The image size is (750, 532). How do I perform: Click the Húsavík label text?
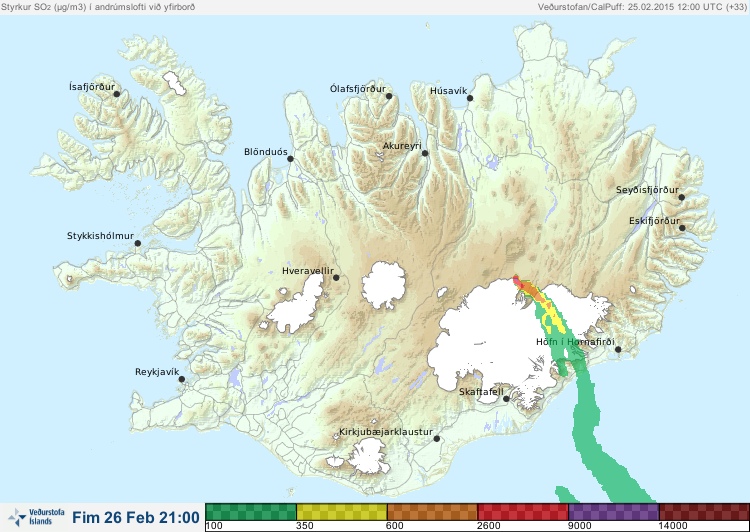tap(449, 91)
